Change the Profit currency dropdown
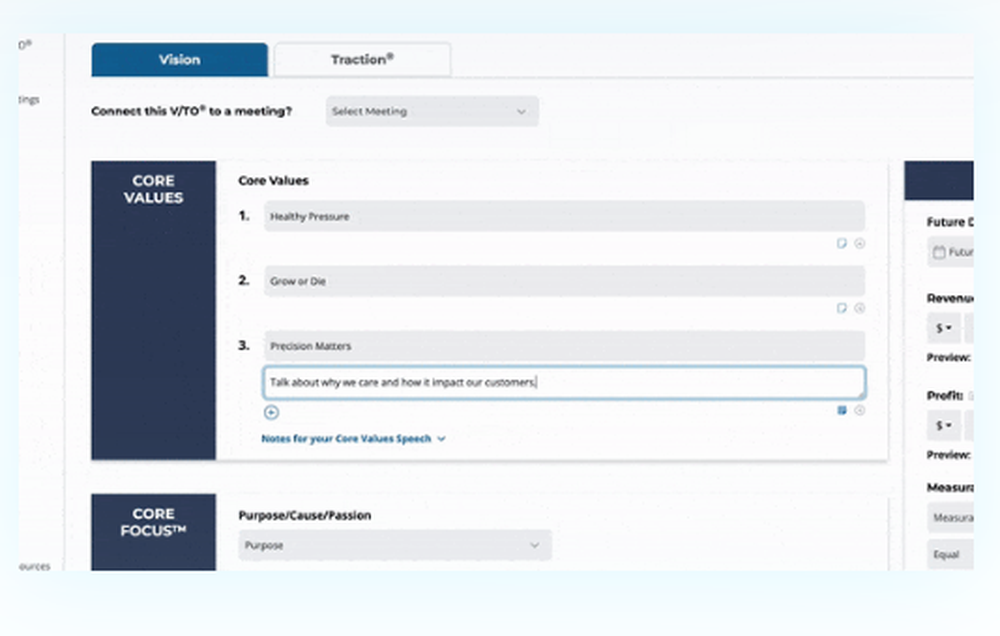 point(943,425)
